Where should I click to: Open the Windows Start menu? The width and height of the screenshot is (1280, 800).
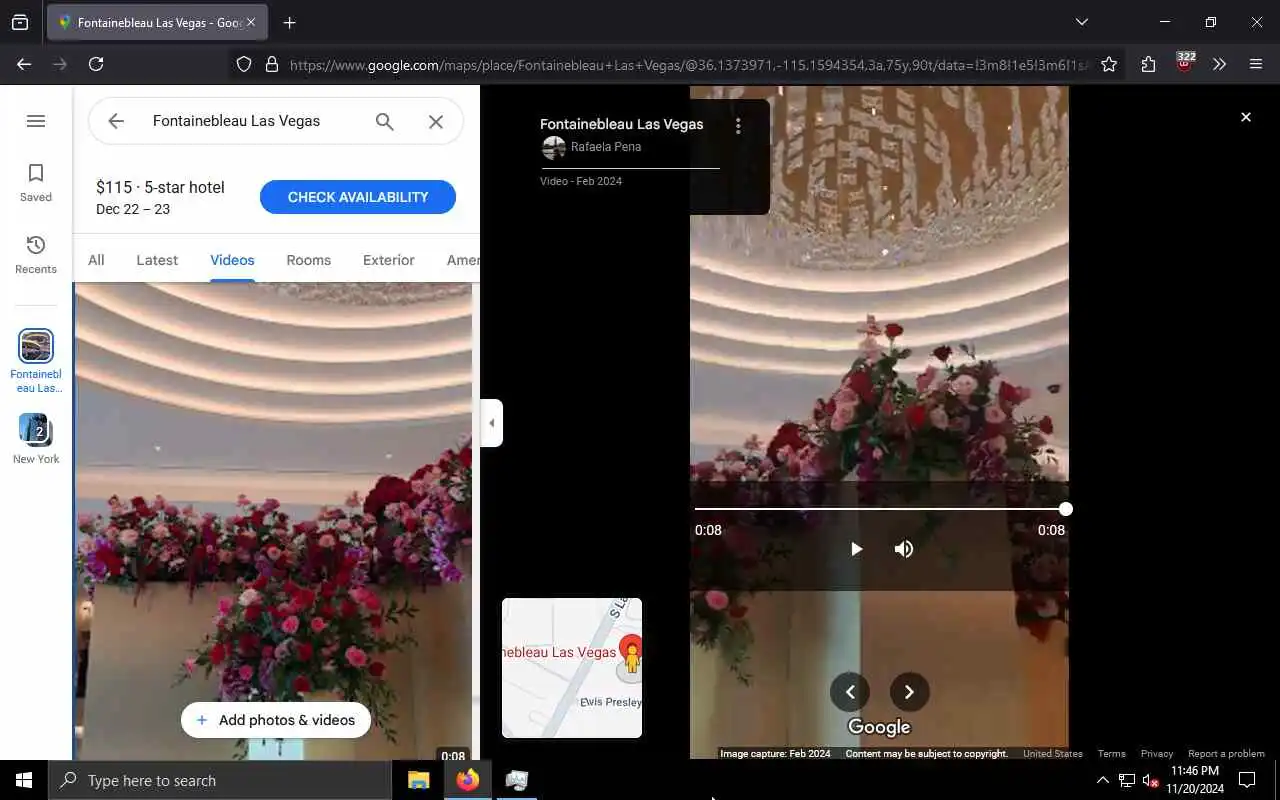tap(24, 780)
